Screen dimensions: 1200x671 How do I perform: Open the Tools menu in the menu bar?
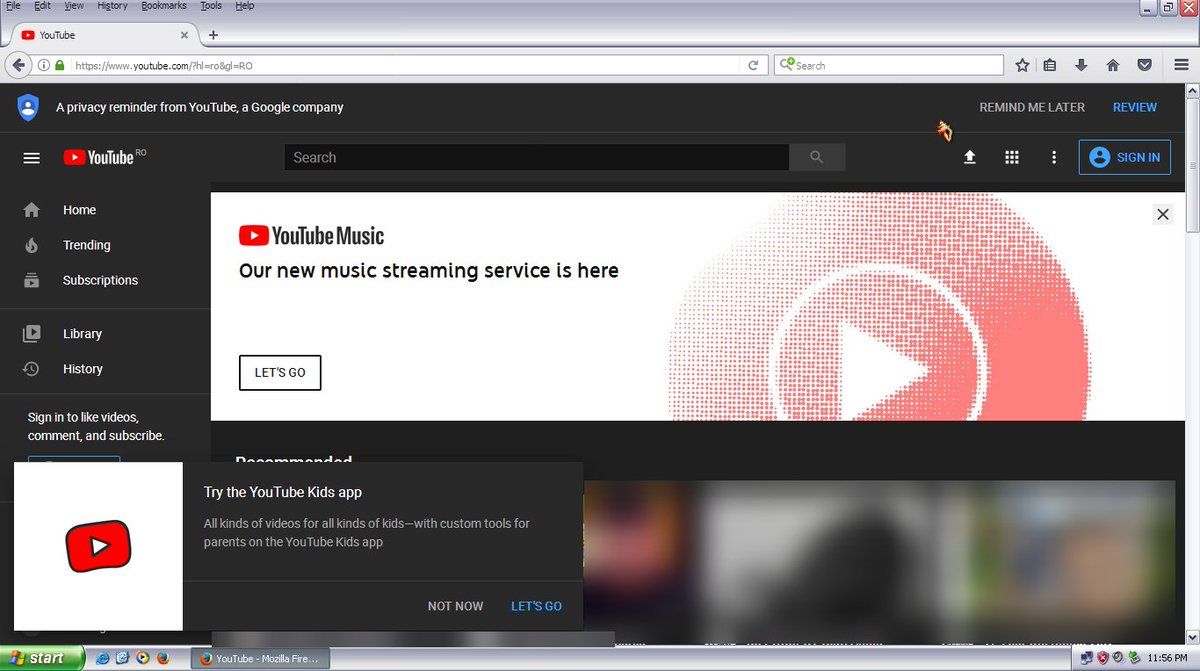coord(211,6)
